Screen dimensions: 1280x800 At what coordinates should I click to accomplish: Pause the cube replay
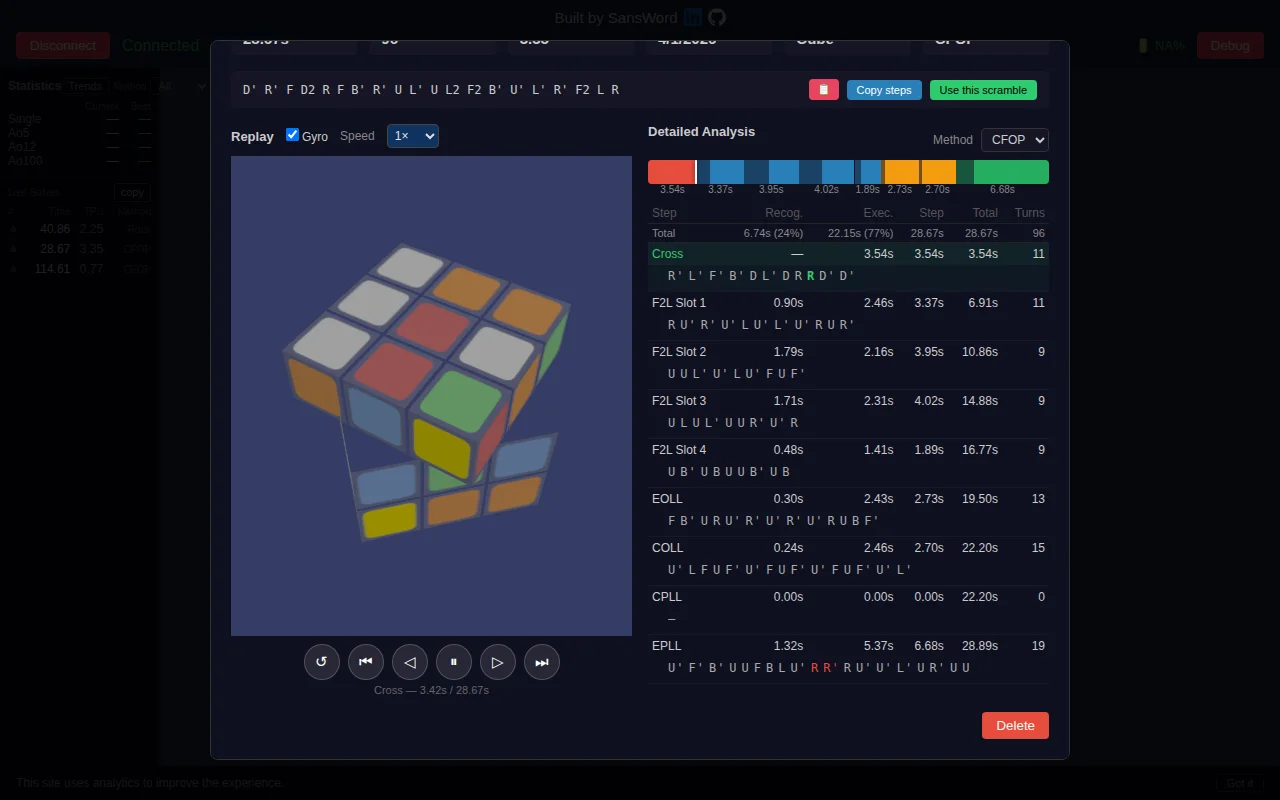pyautogui.click(x=453, y=662)
